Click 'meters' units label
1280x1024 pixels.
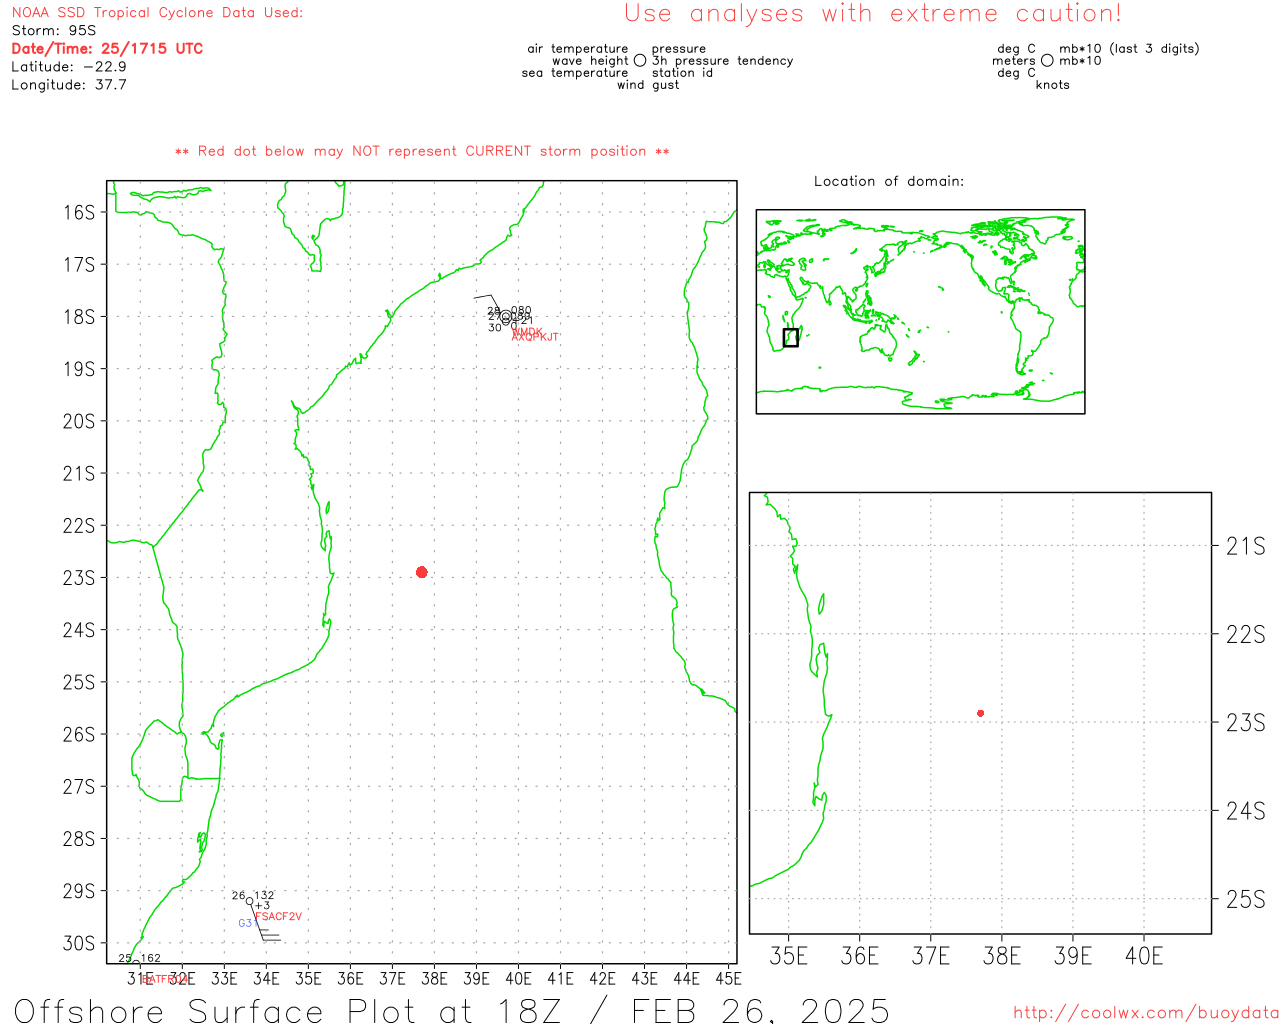tap(1014, 61)
